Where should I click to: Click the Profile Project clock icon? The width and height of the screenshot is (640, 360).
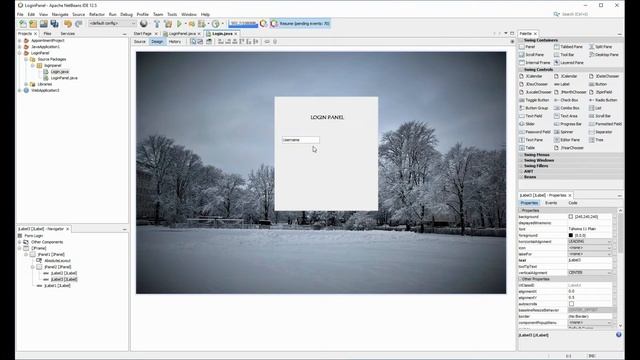pos(216,24)
